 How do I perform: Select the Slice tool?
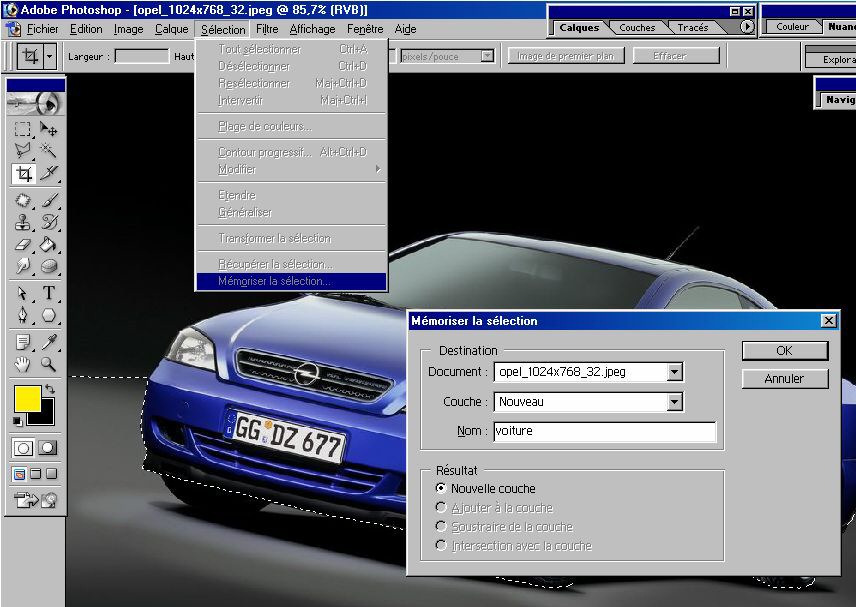(49, 174)
